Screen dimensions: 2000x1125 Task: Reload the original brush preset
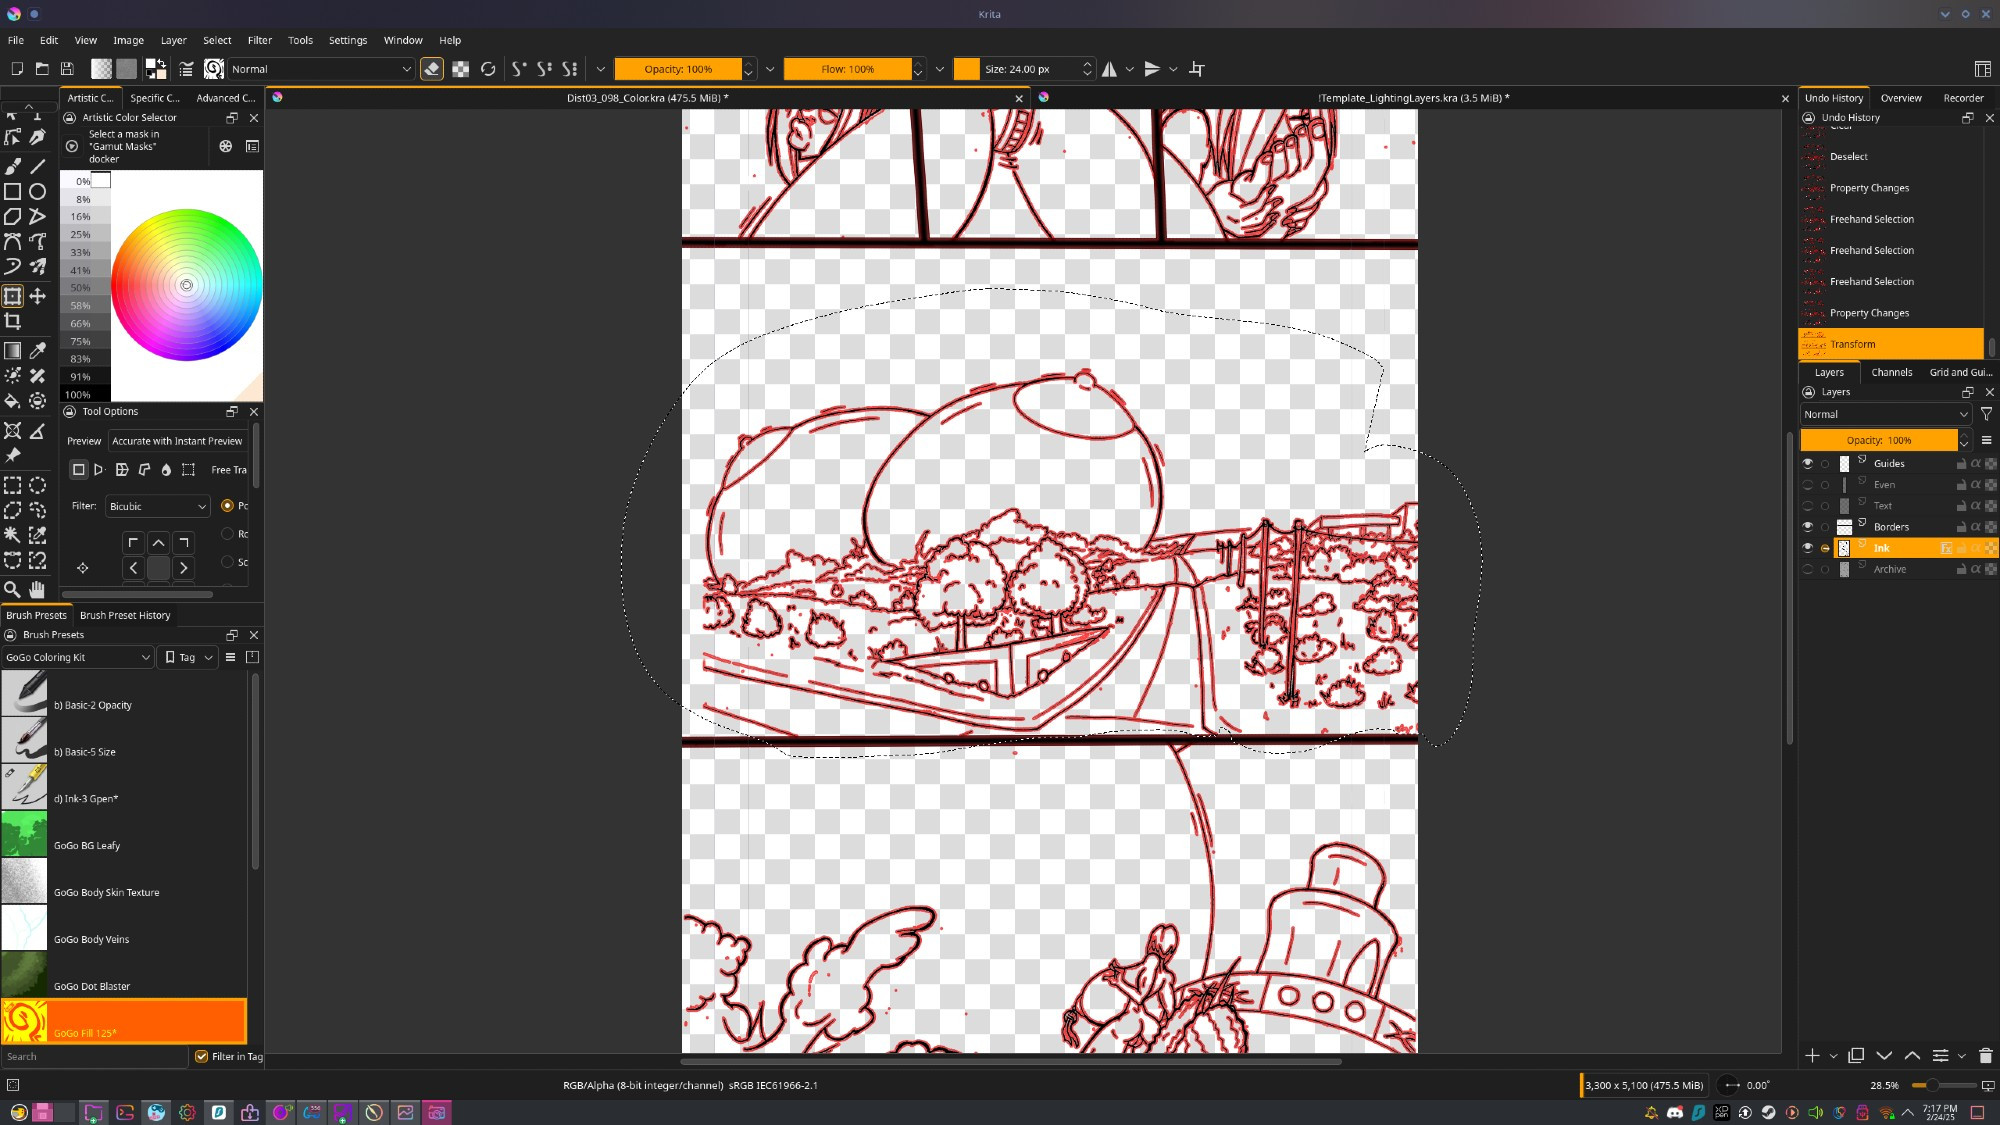tap(488, 69)
